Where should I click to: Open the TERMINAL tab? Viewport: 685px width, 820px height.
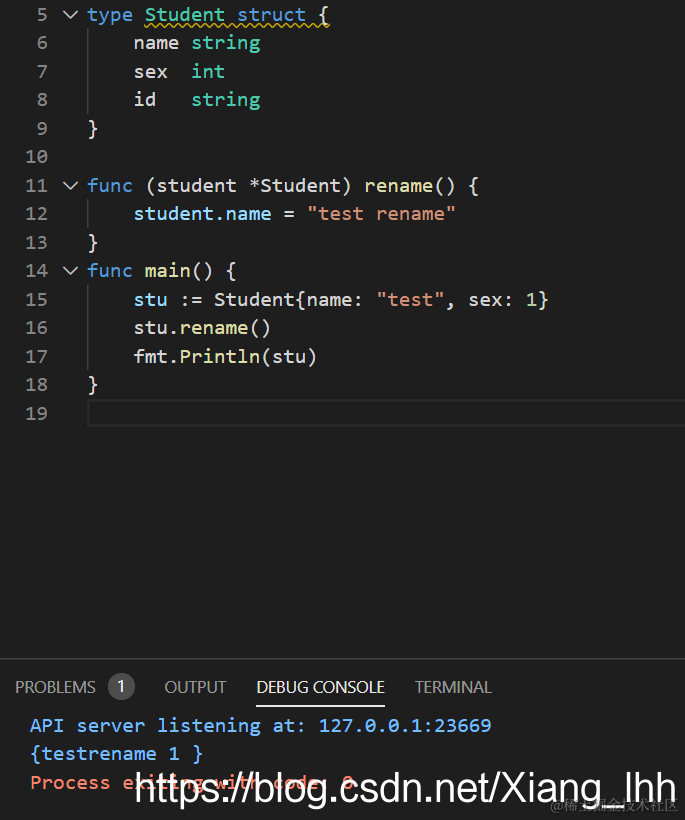453,687
